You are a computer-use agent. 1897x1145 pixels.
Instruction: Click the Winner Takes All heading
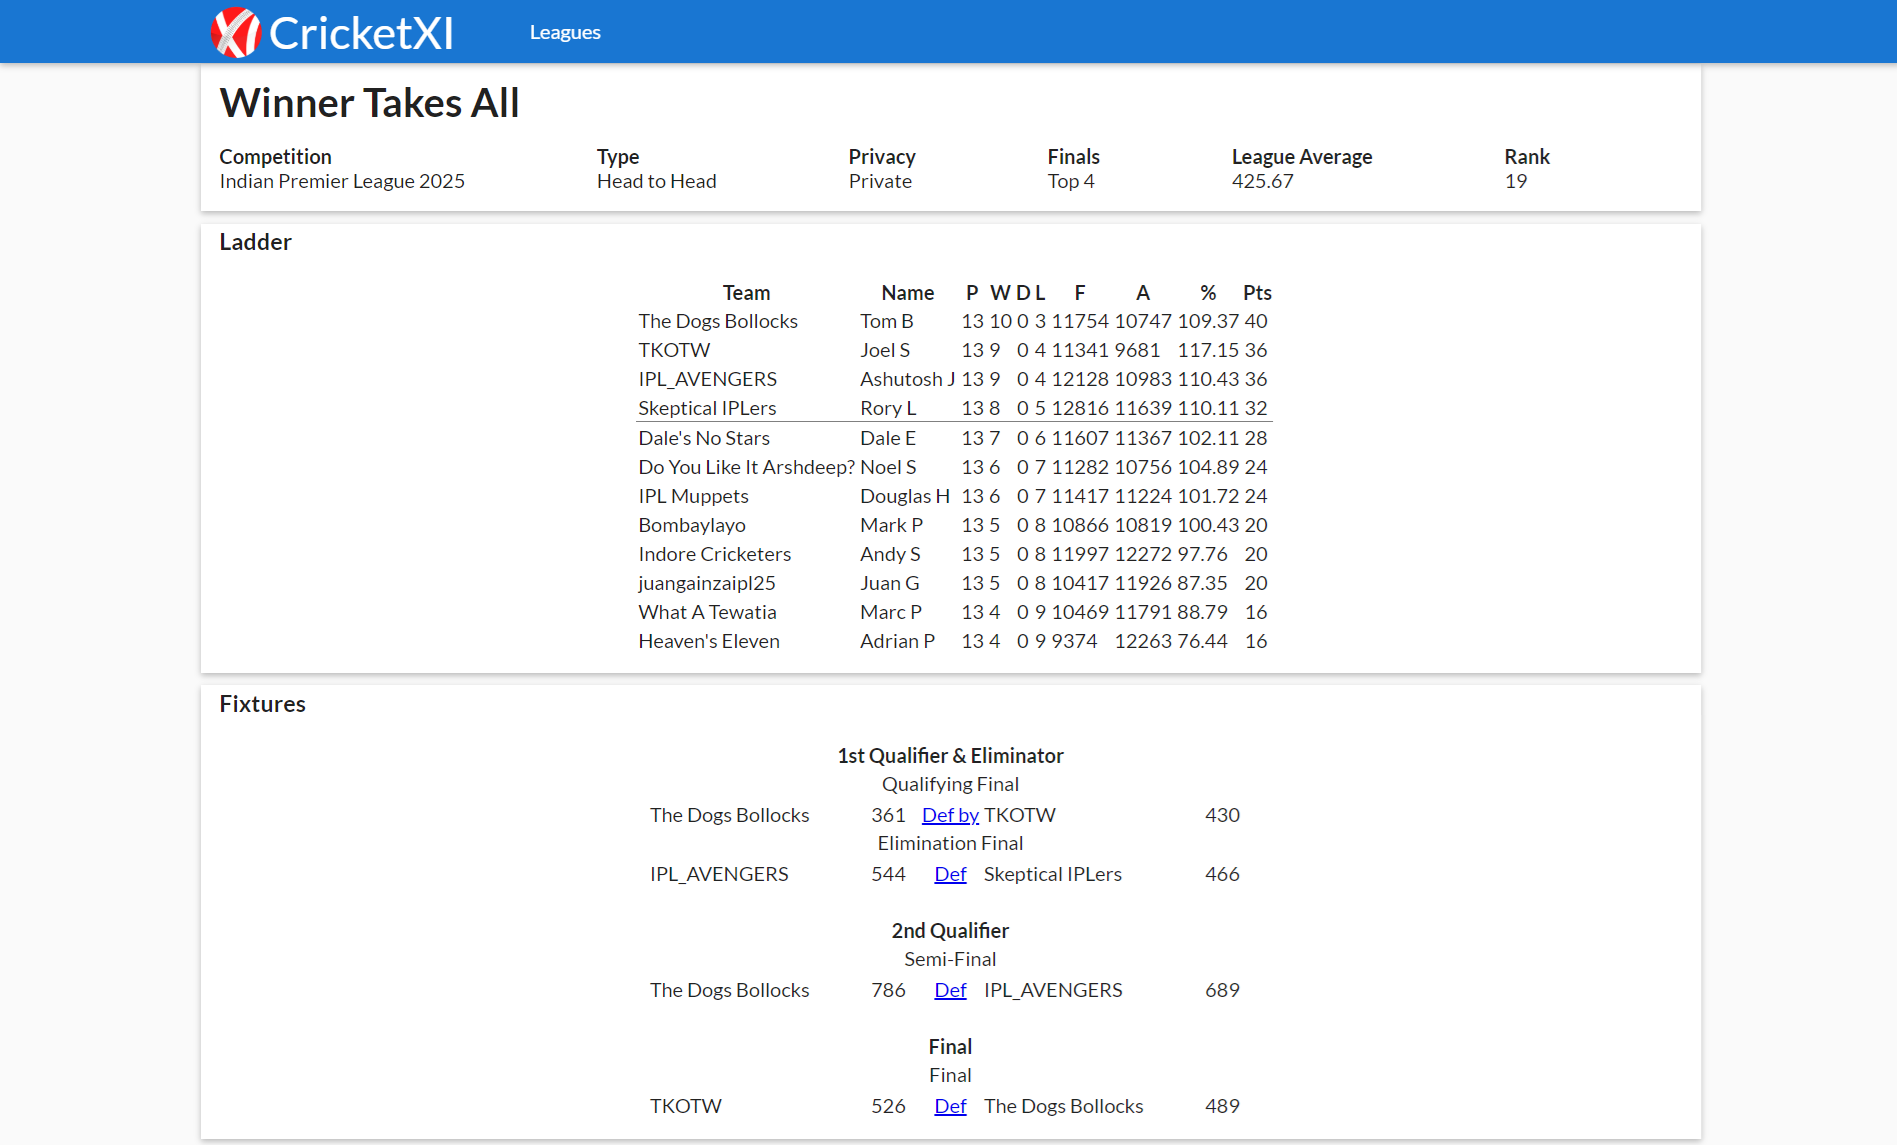click(x=369, y=103)
